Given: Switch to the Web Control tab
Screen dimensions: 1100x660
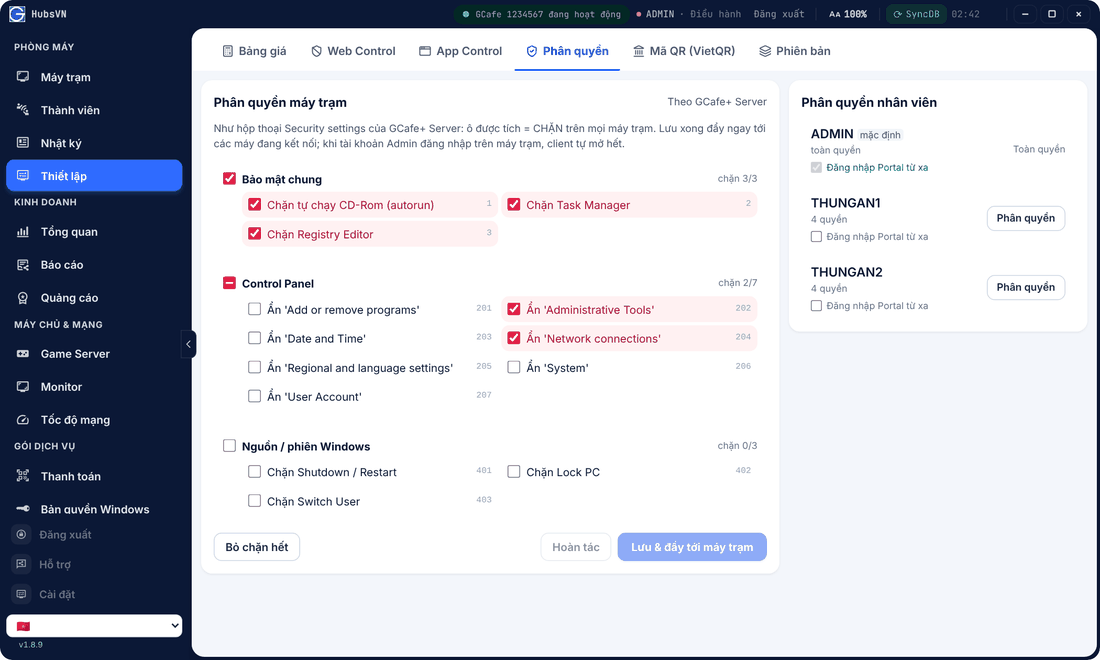Looking at the screenshot, I should 353,50.
